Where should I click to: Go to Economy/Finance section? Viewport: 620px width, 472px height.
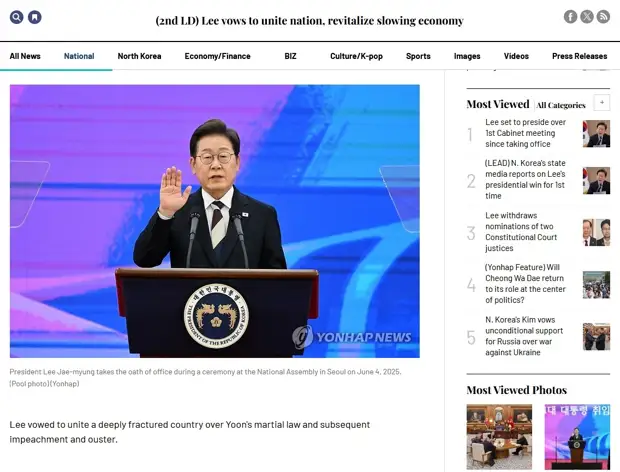(x=217, y=56)
